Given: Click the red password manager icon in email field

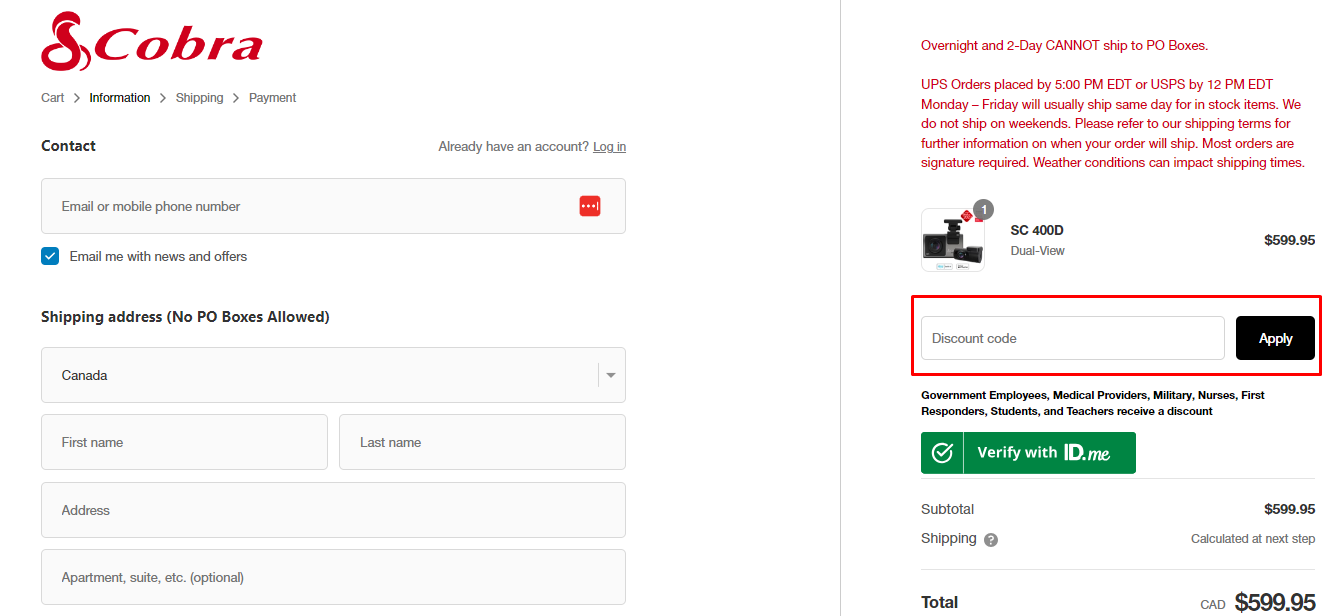Looking at the screenshot, I should click(x=590, y=206).
